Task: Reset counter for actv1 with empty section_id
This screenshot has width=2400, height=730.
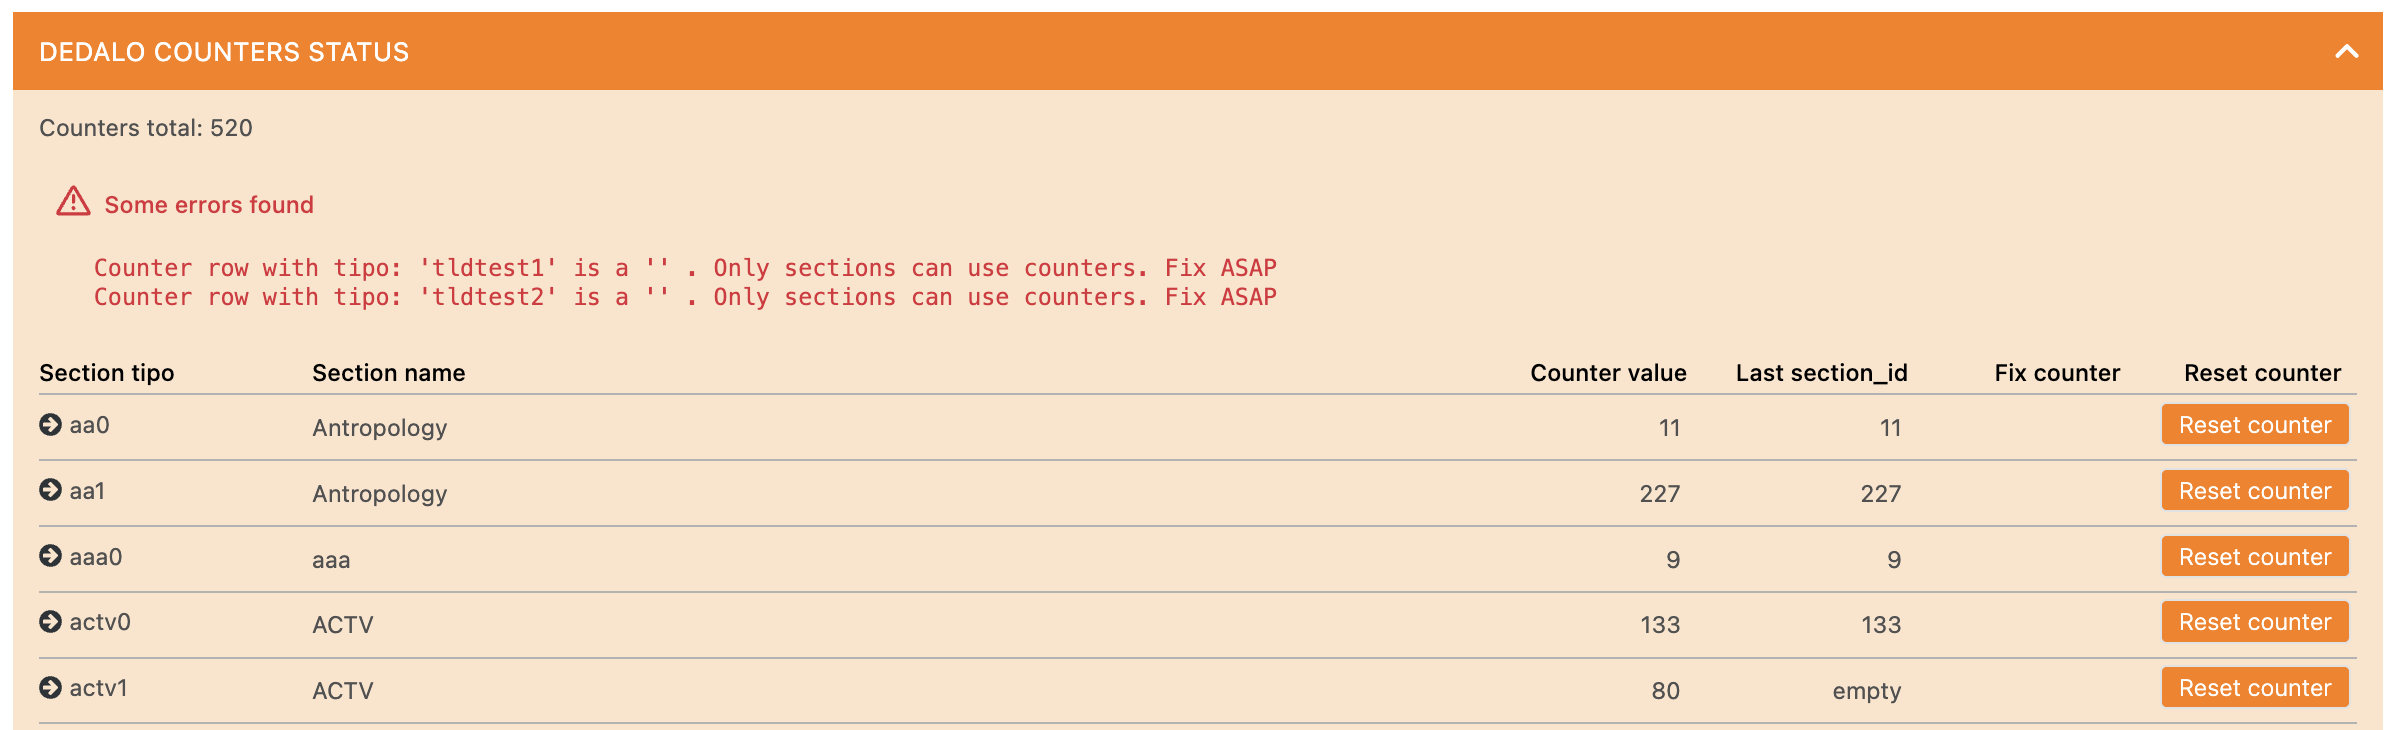Action: (x=2254, y=687)
